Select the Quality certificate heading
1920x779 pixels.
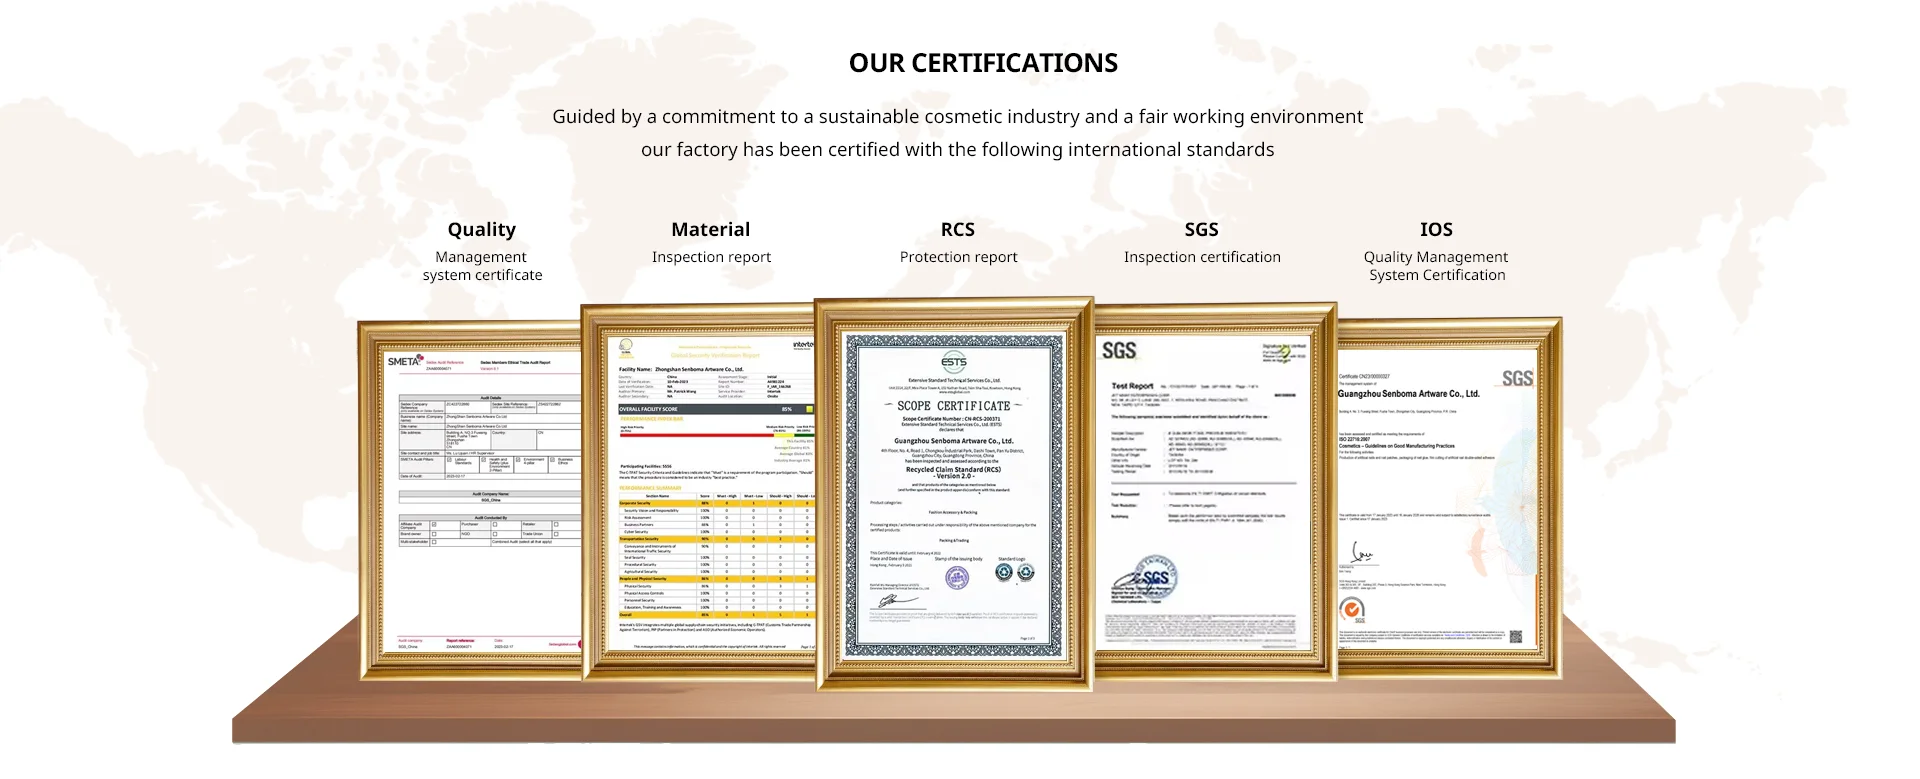pos(481,230)
